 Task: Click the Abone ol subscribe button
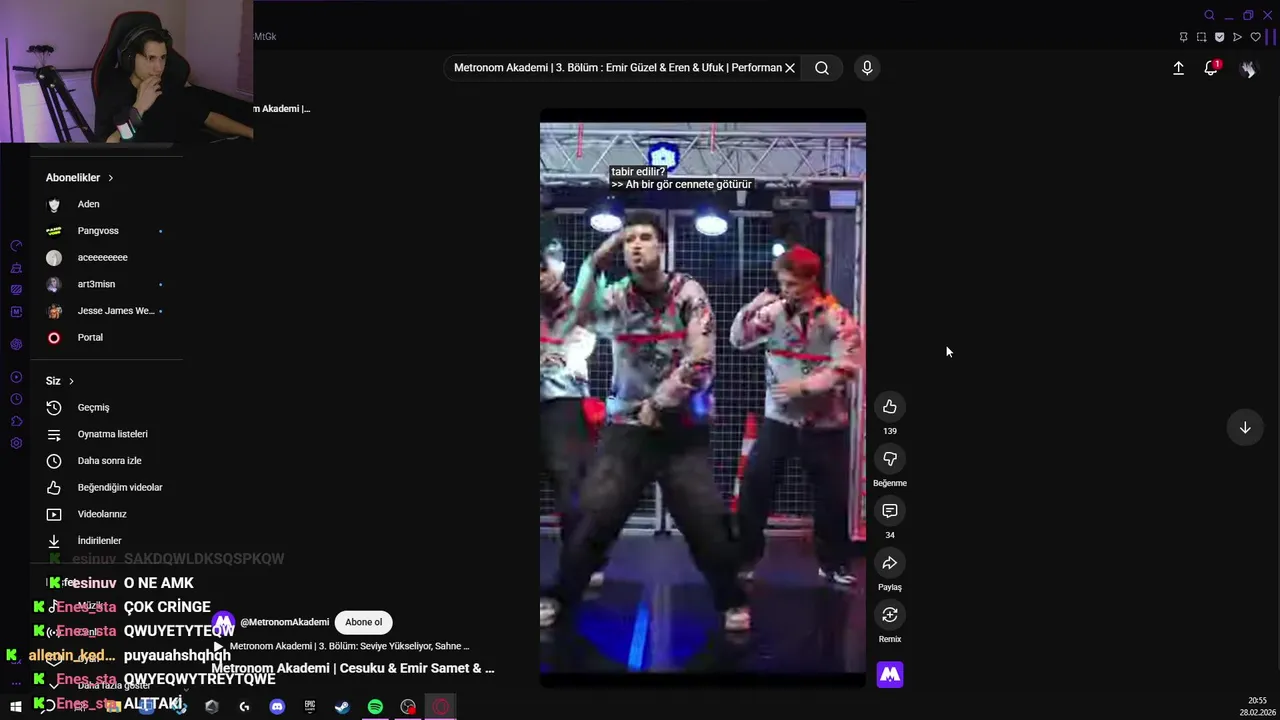(x=363, y=622)
